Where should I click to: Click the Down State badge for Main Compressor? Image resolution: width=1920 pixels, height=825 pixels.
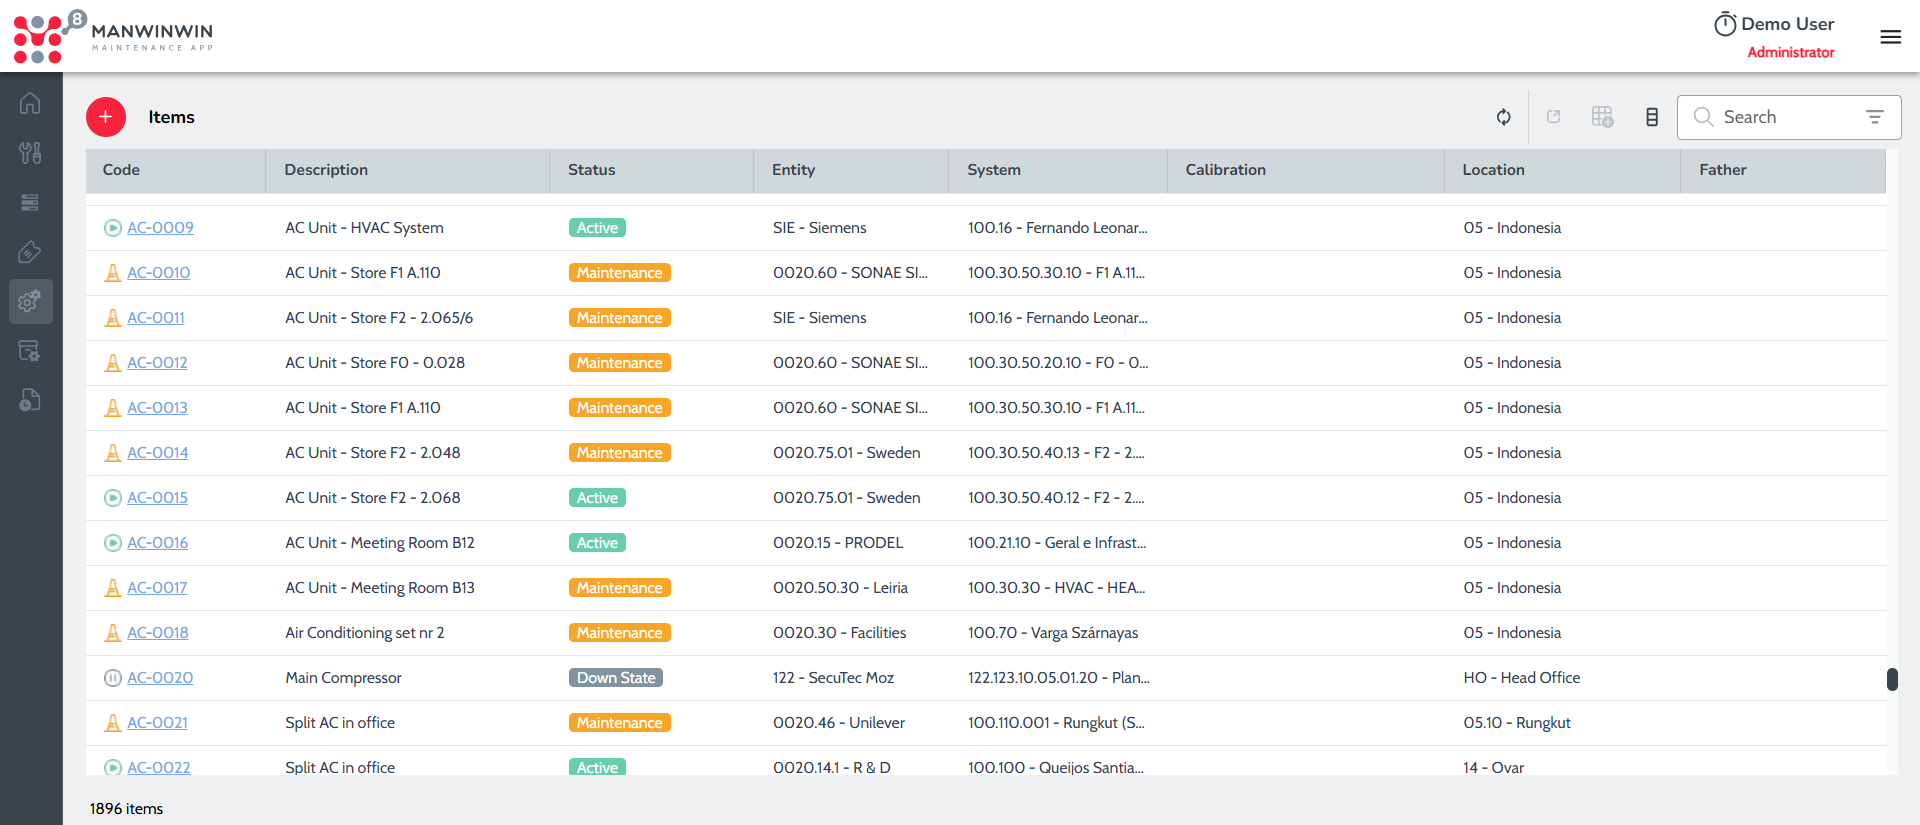616,678
